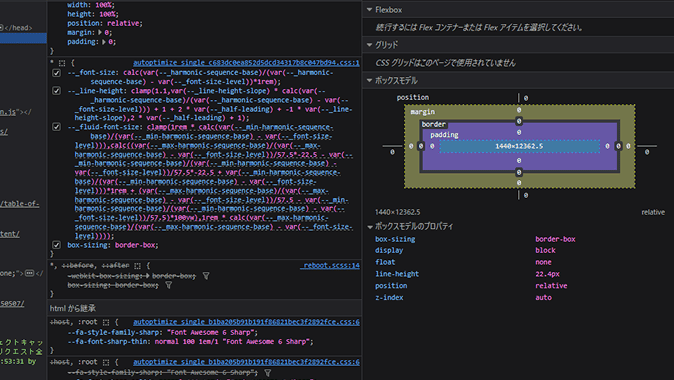Collapse ボックスモデルのプロパティ section
This screenshot has height=380, width=674.
tap(369, 227)
